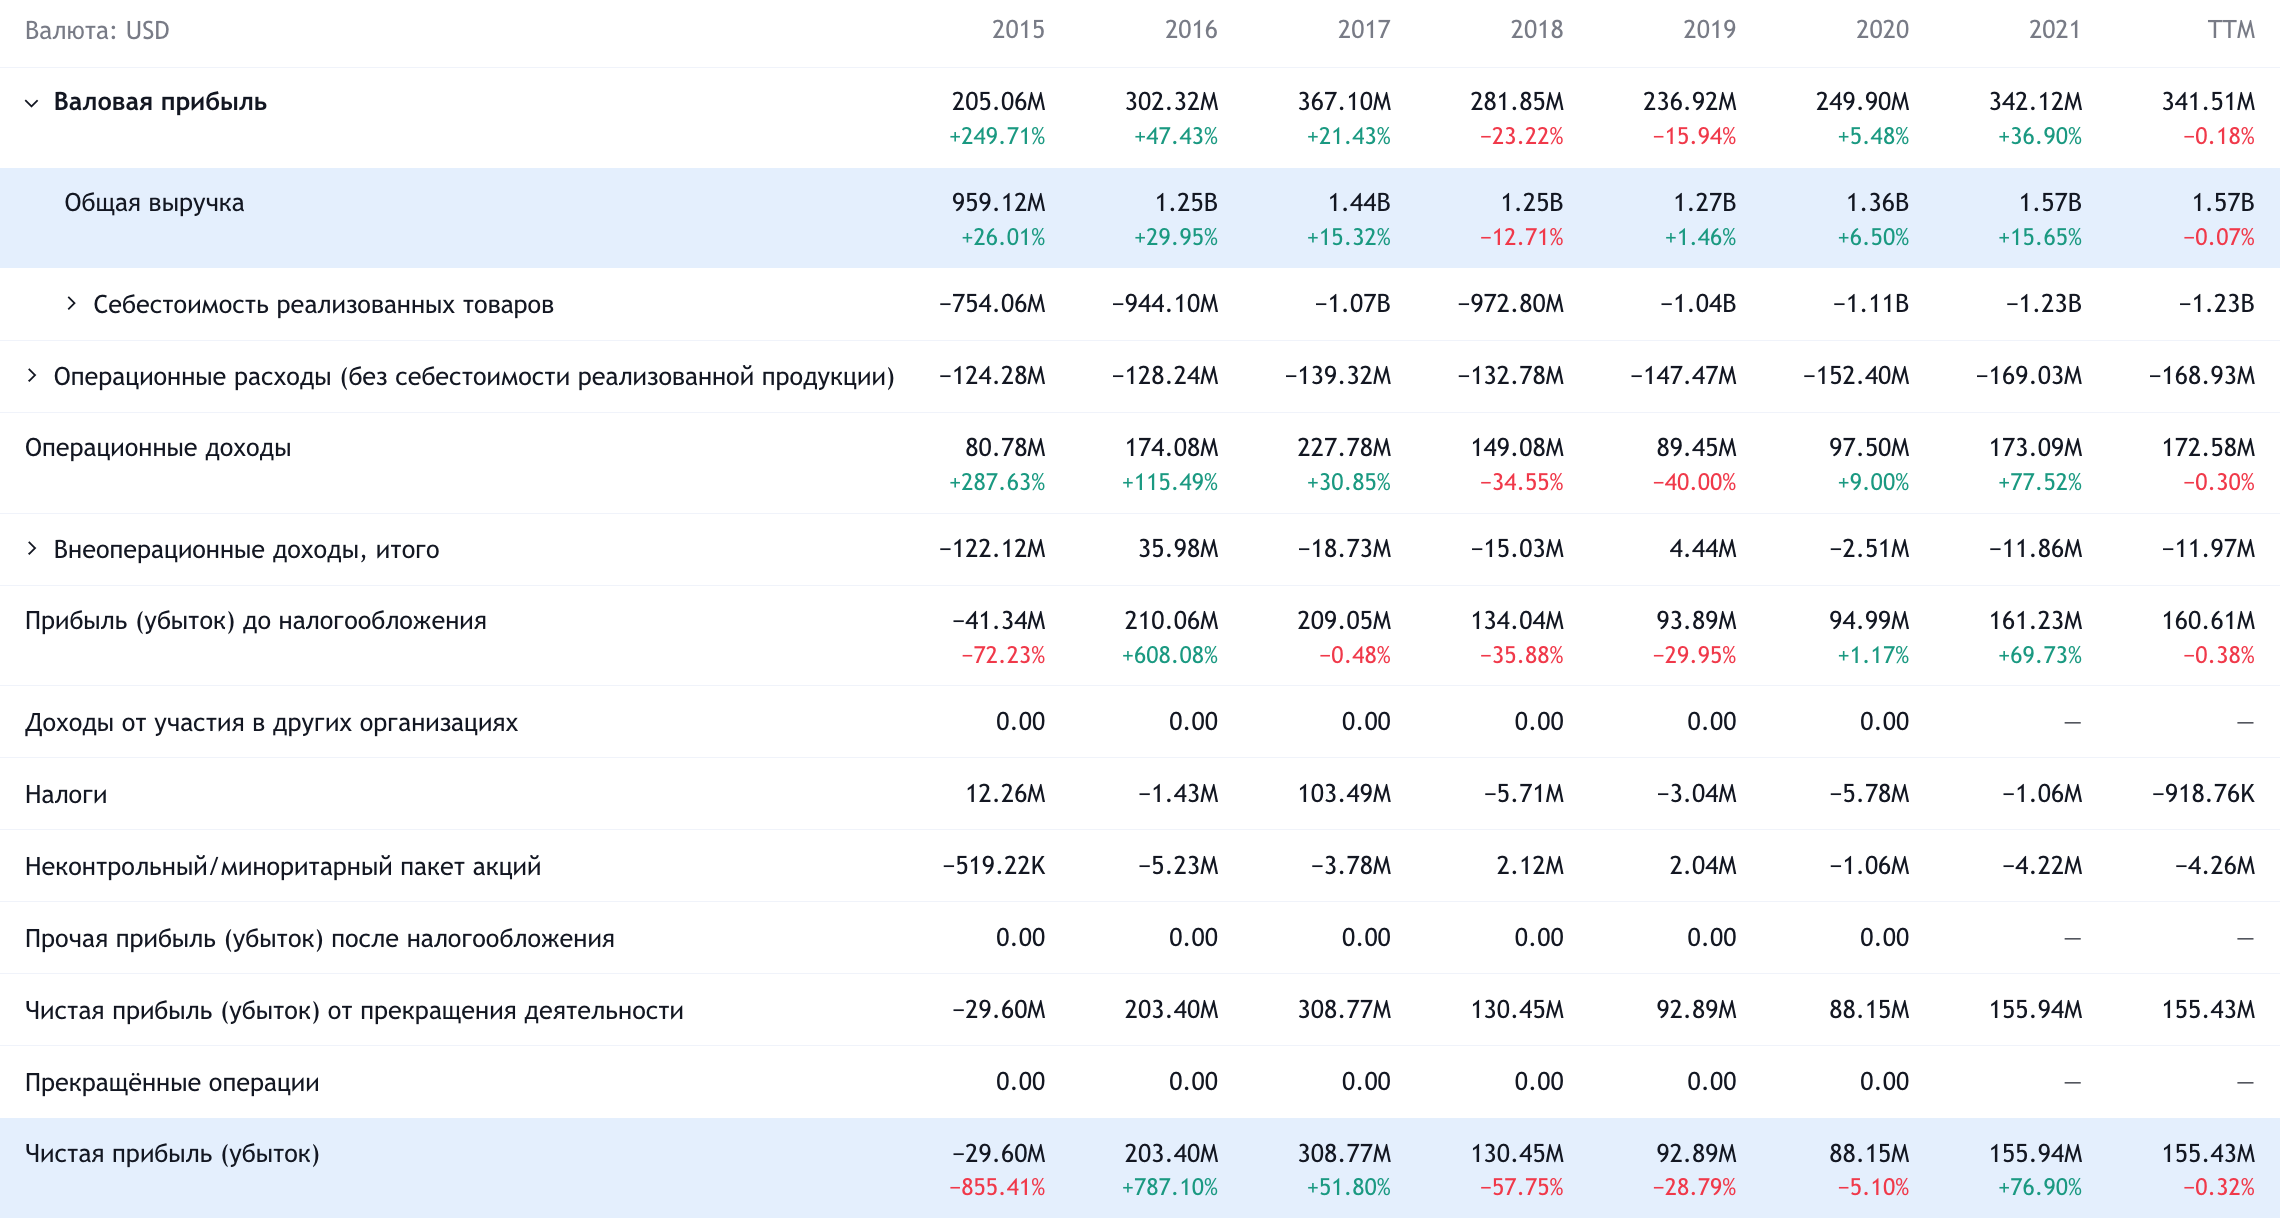Screen dimensions: 2280x1218
Task: Click non-operating income value 35.98M
Action: click(x=1178, y=549)
